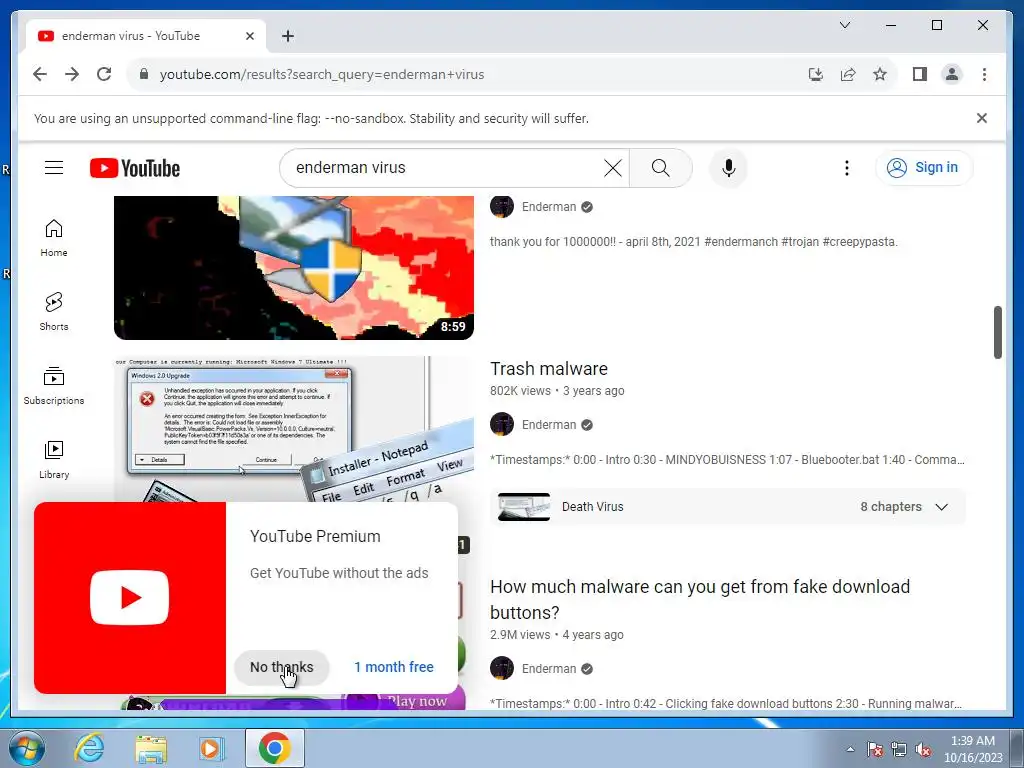Play the 8:59 video thumbnail
Viewport: 1024px width, 768px height.
(294, 268)
